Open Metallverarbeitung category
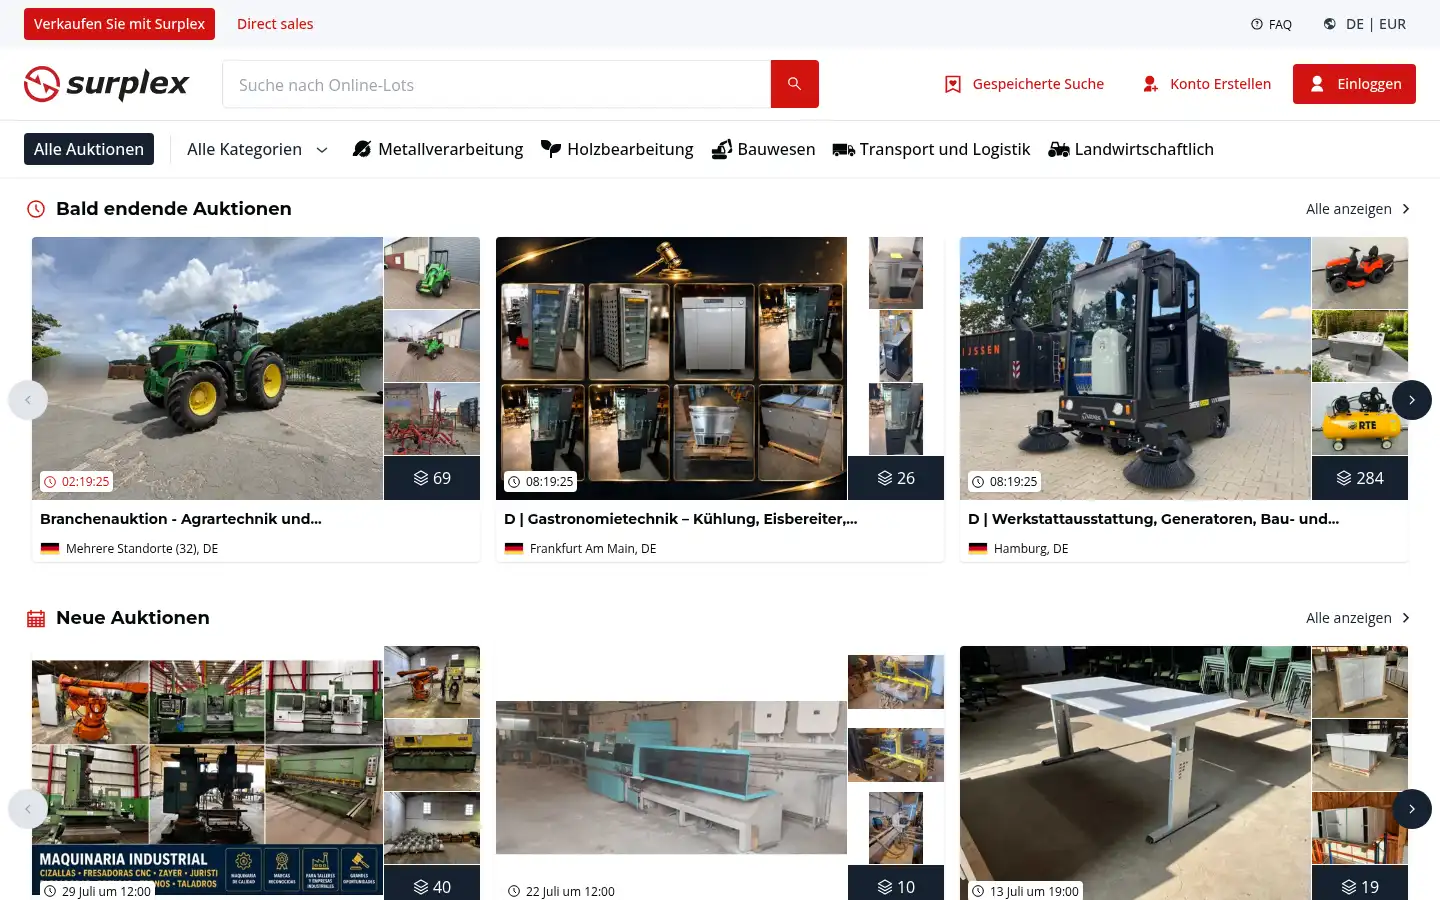1440x900 pixels. tap(438, 149)
